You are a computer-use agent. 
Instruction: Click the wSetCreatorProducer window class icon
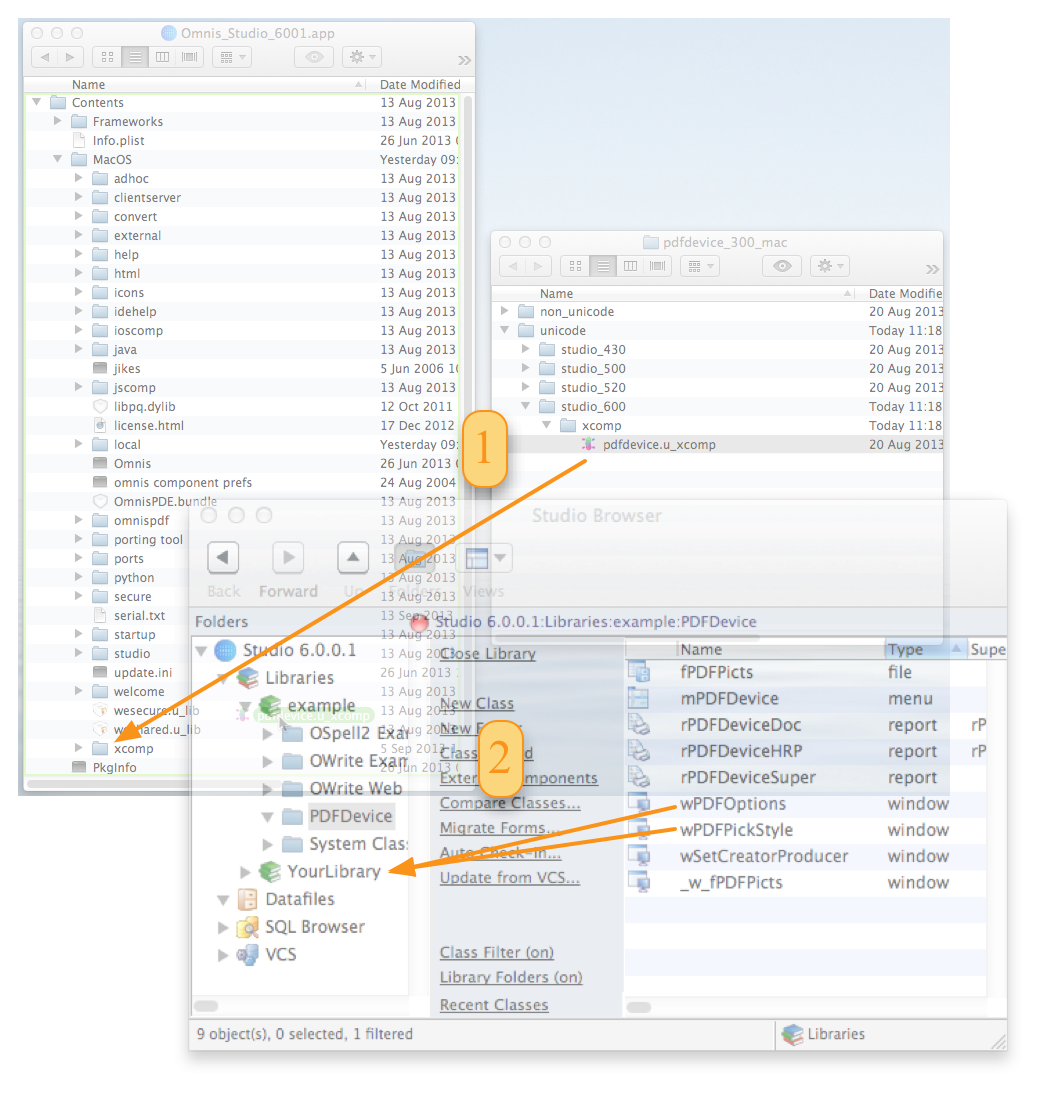click(639, 856)
